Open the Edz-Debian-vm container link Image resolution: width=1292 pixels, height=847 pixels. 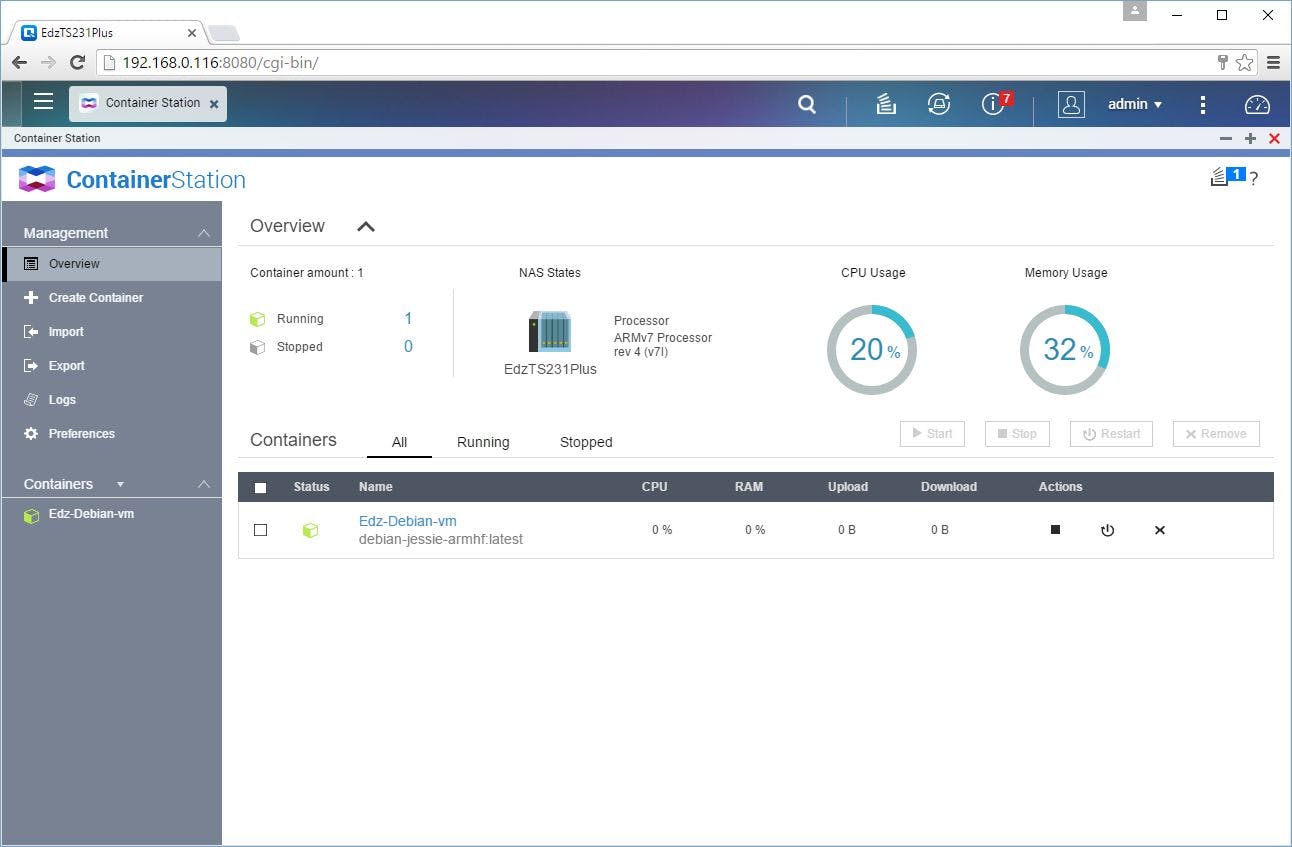coord(408,521)
